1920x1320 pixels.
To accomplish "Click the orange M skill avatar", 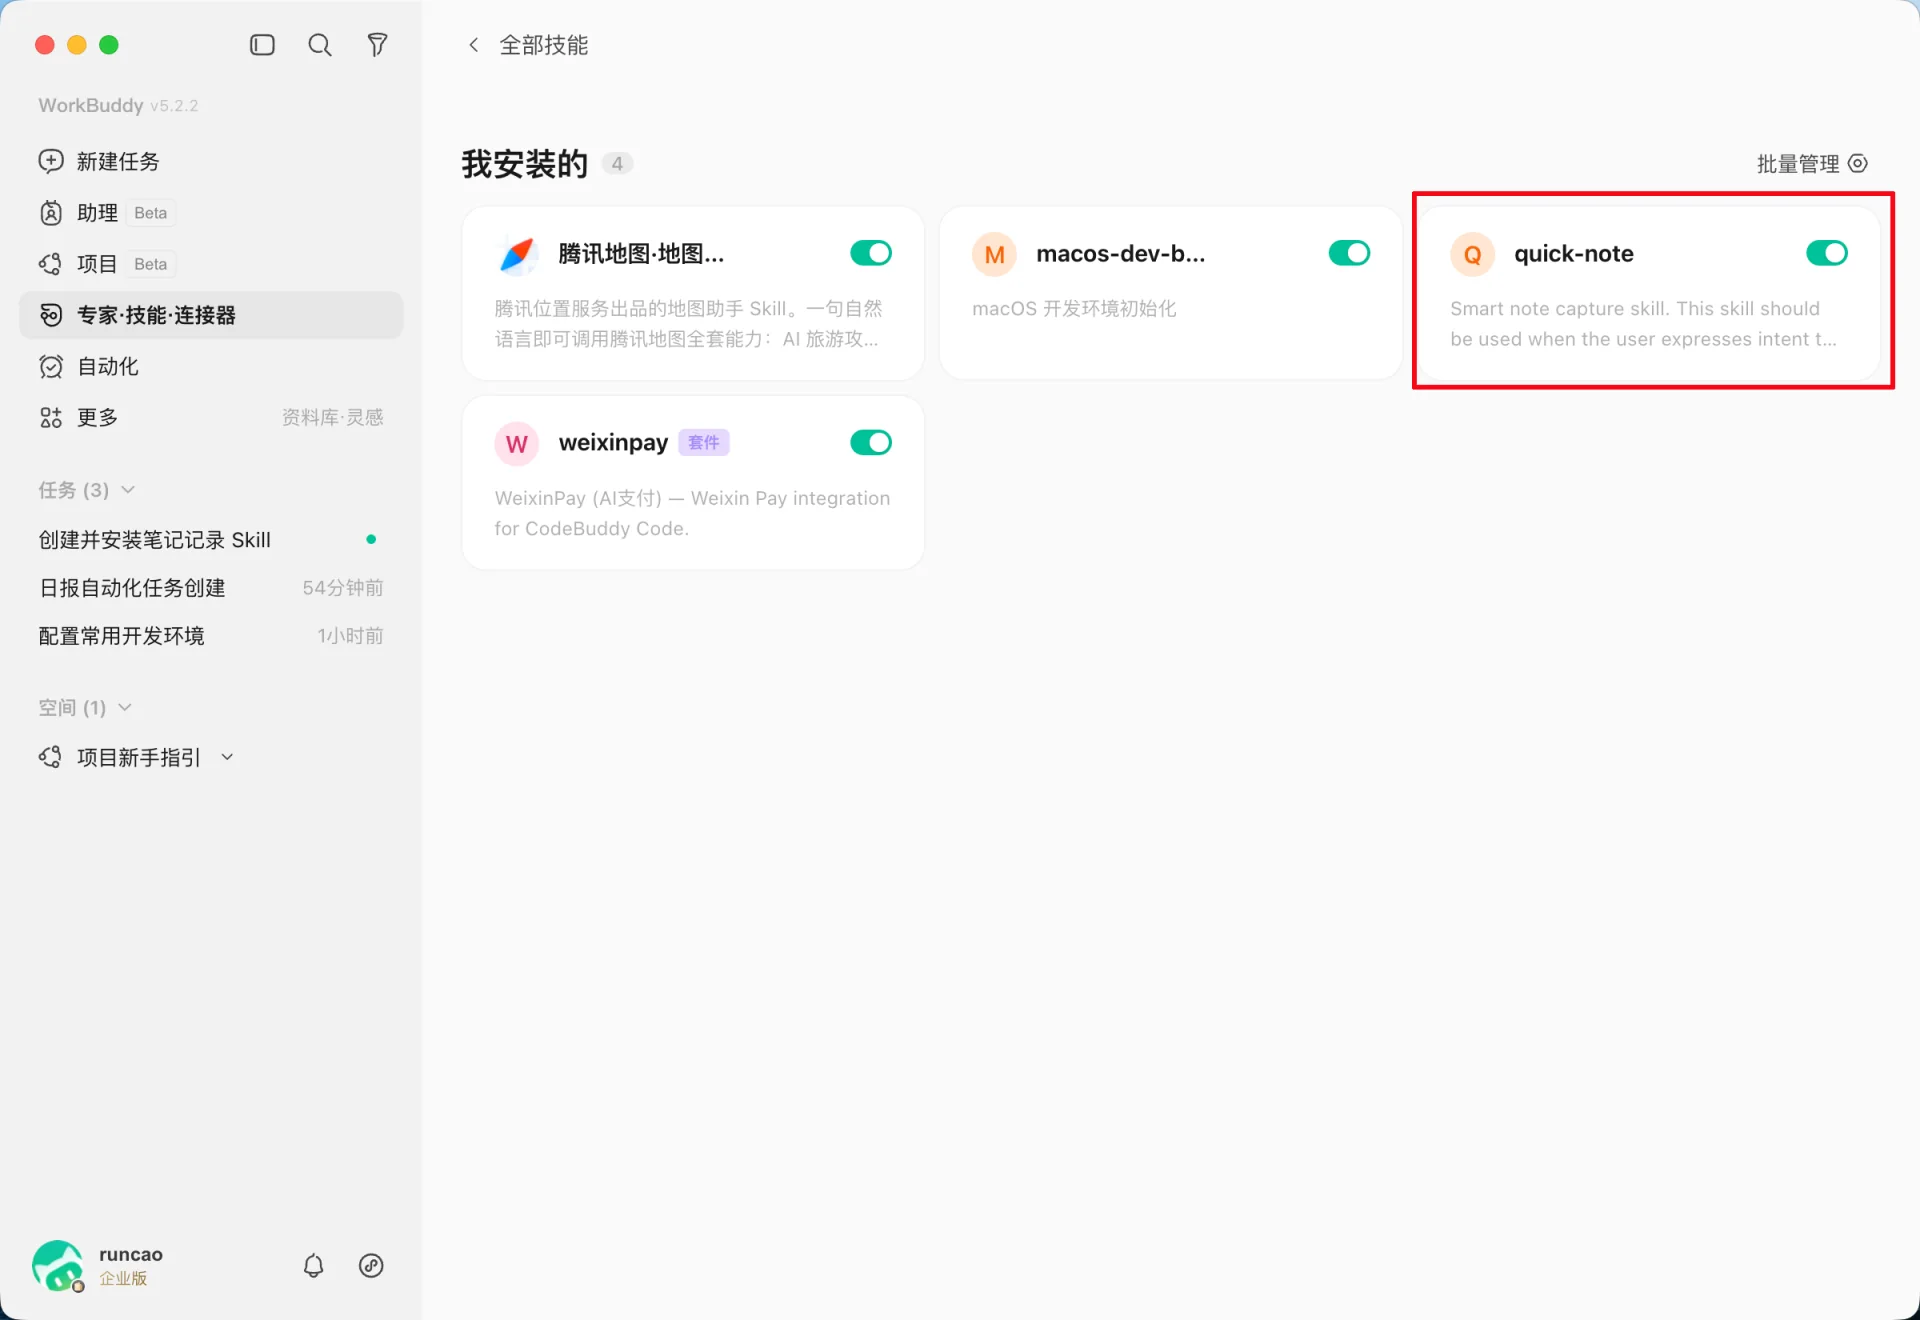I will click(994, 255).
